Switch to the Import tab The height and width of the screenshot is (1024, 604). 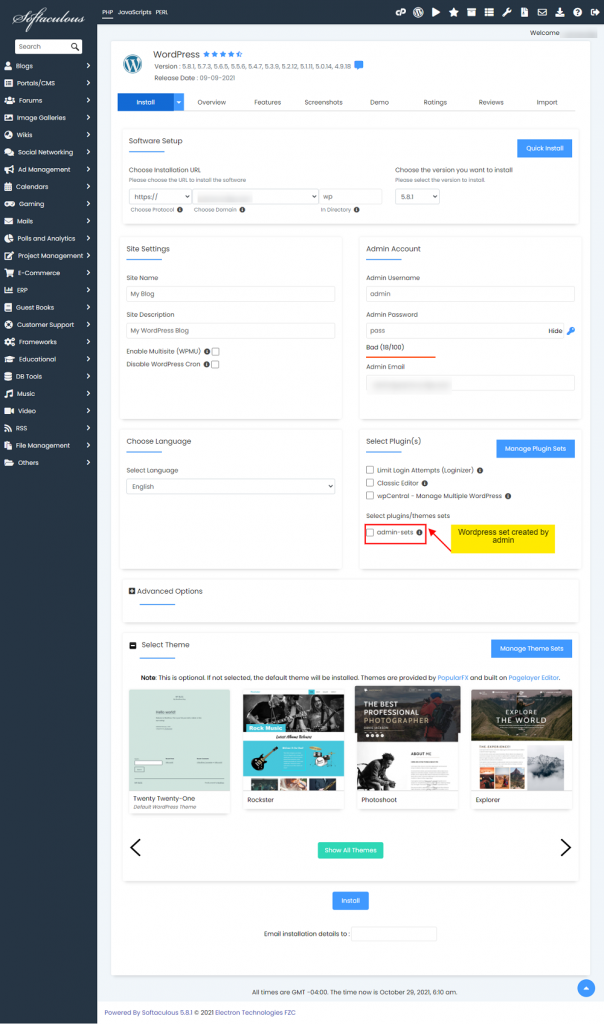(547, 103)
